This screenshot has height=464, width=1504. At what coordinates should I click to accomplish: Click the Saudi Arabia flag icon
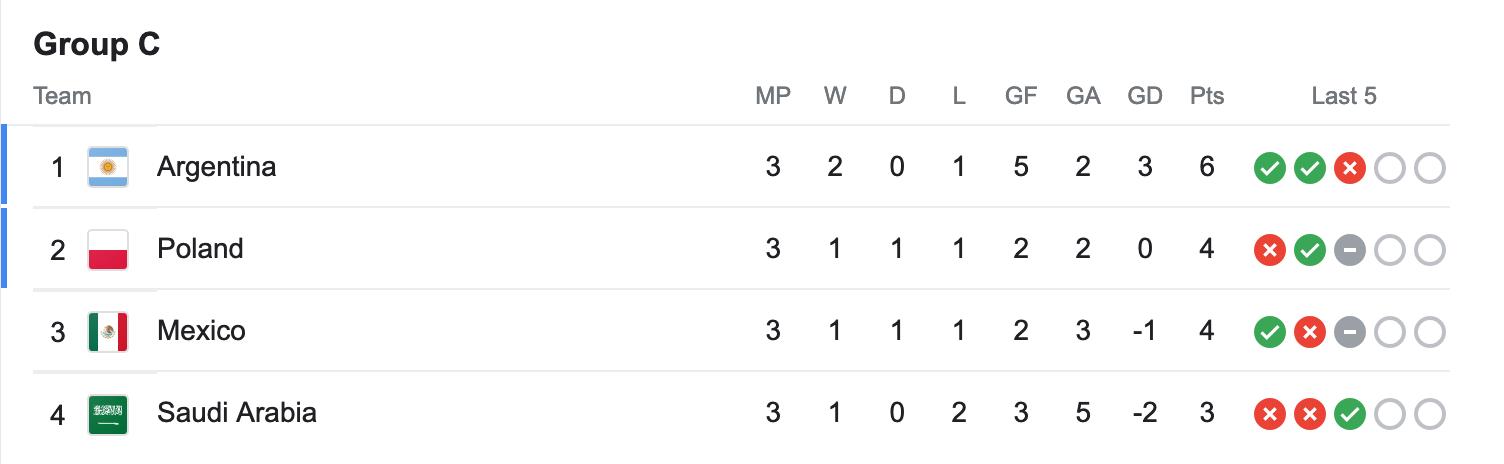(108, 413)
